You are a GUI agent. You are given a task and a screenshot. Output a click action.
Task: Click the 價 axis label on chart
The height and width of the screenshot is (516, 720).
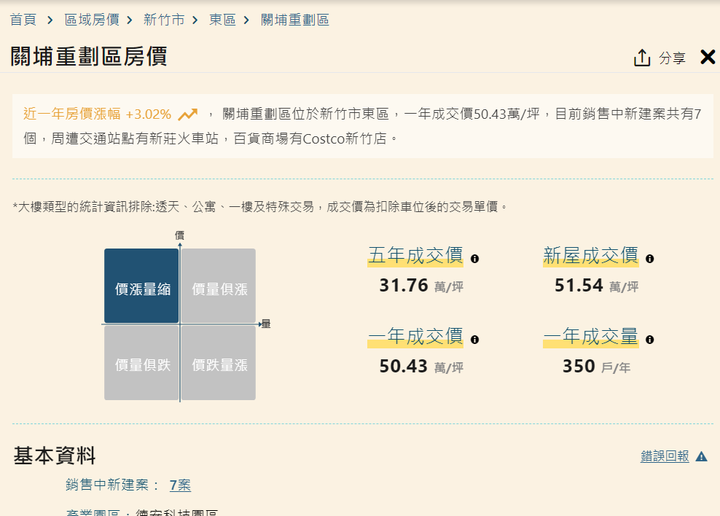coord(180,236)
